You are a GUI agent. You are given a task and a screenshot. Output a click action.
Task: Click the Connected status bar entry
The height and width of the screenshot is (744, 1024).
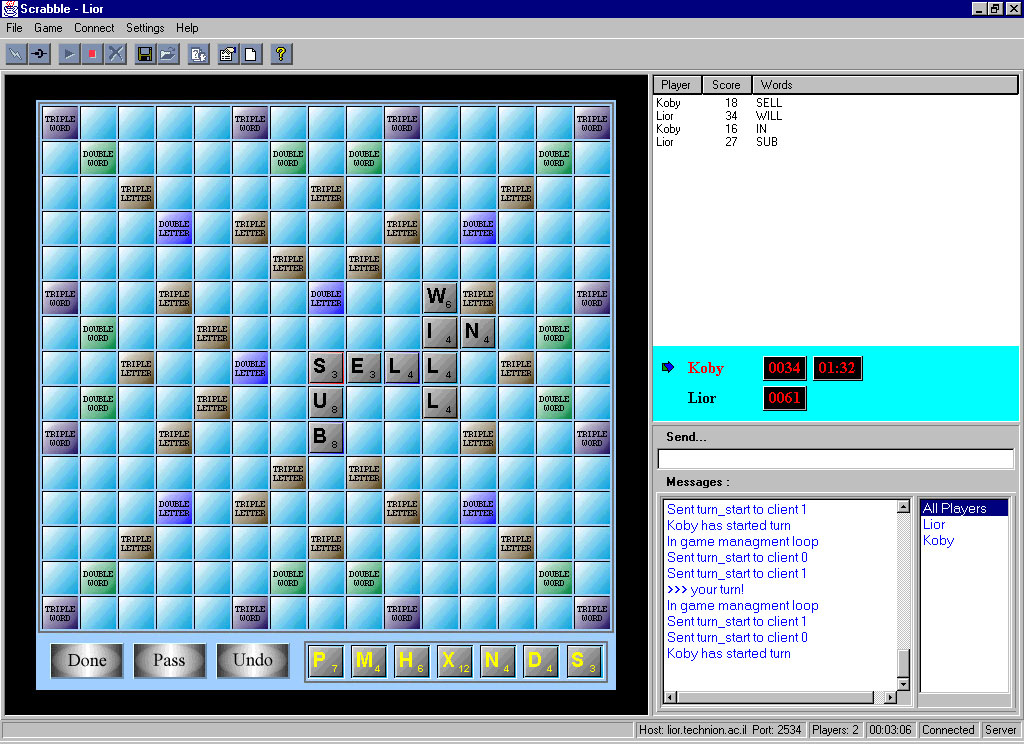[948, 730]
